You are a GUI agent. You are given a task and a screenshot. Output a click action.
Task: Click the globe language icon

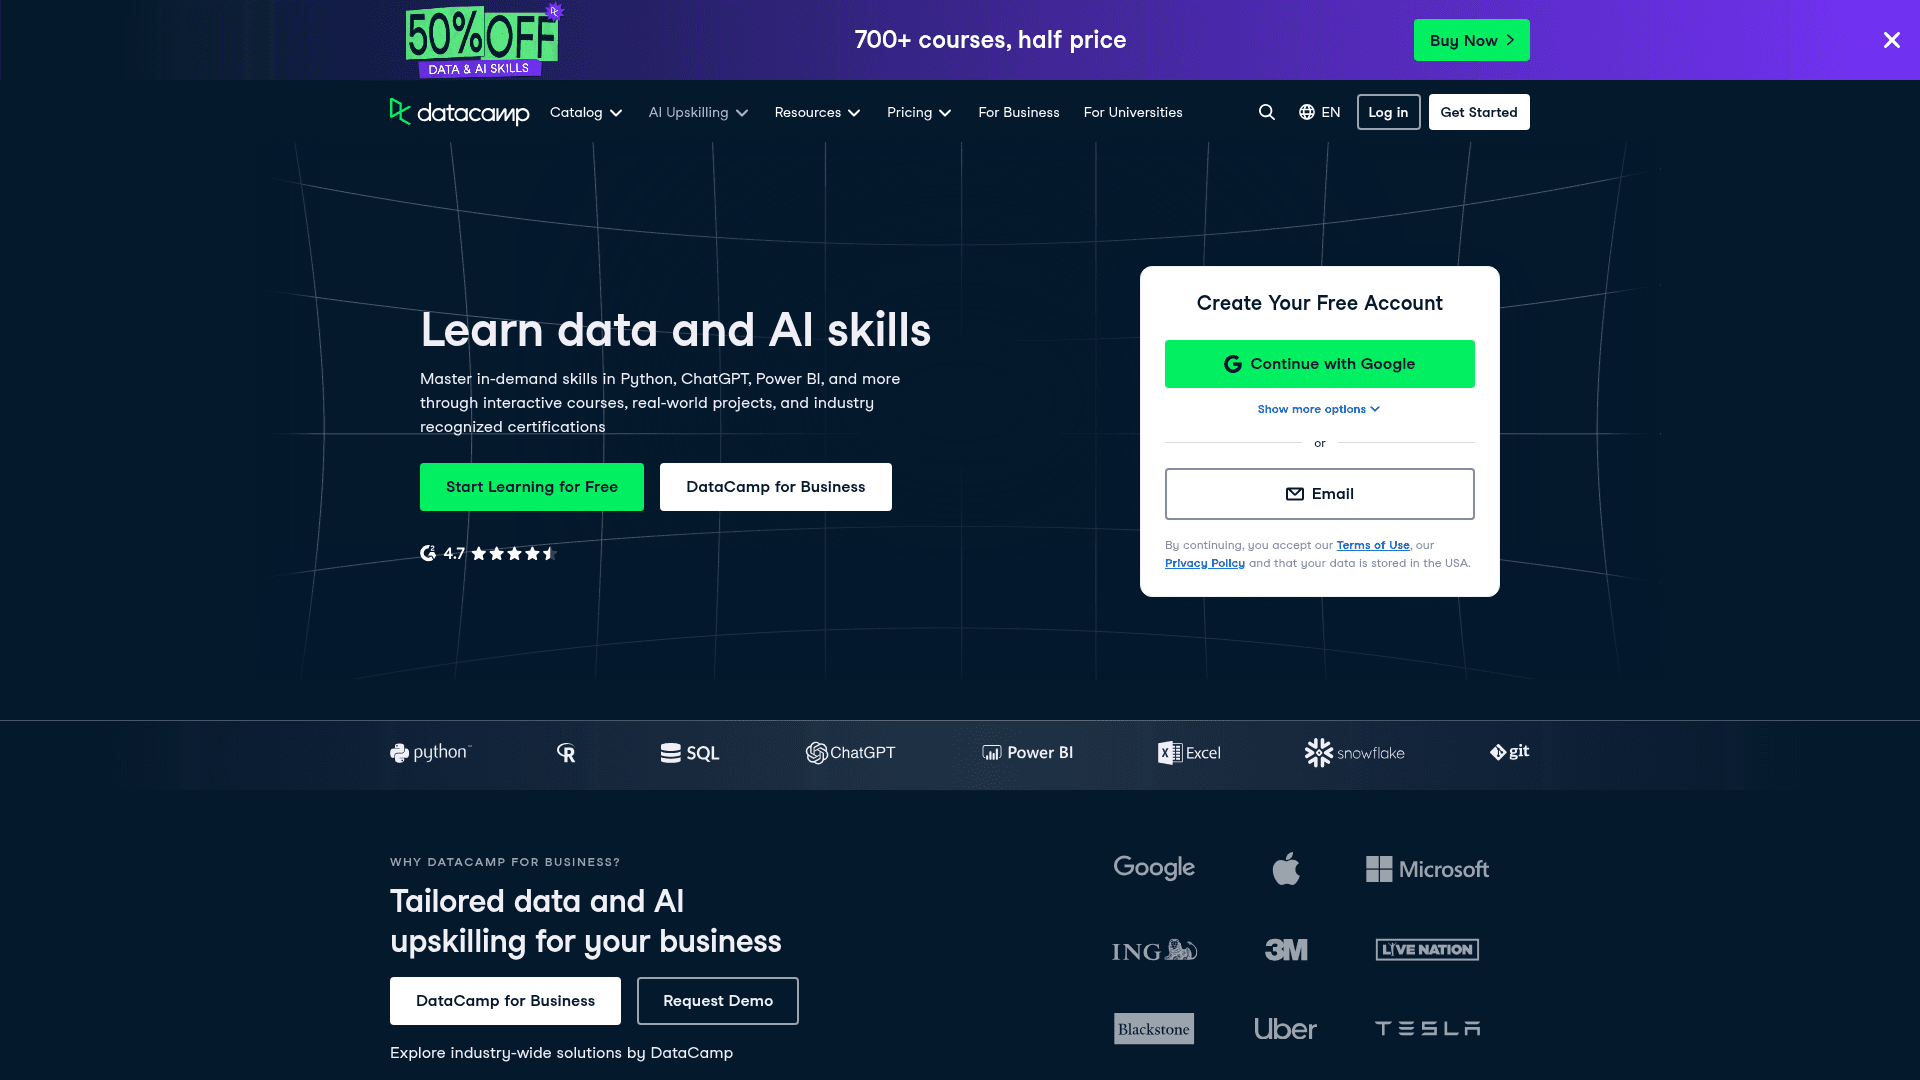(x=1307, y=112)
